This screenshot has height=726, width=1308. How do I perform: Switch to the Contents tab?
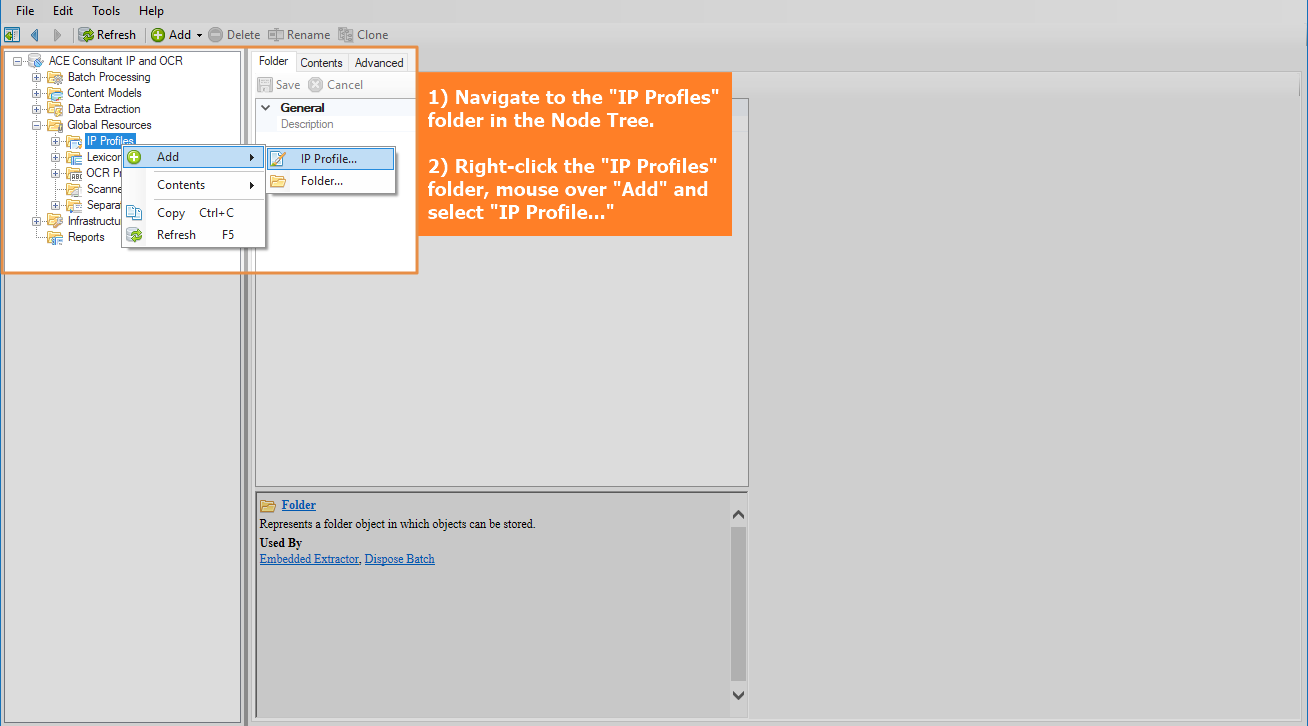coord(321,63)
